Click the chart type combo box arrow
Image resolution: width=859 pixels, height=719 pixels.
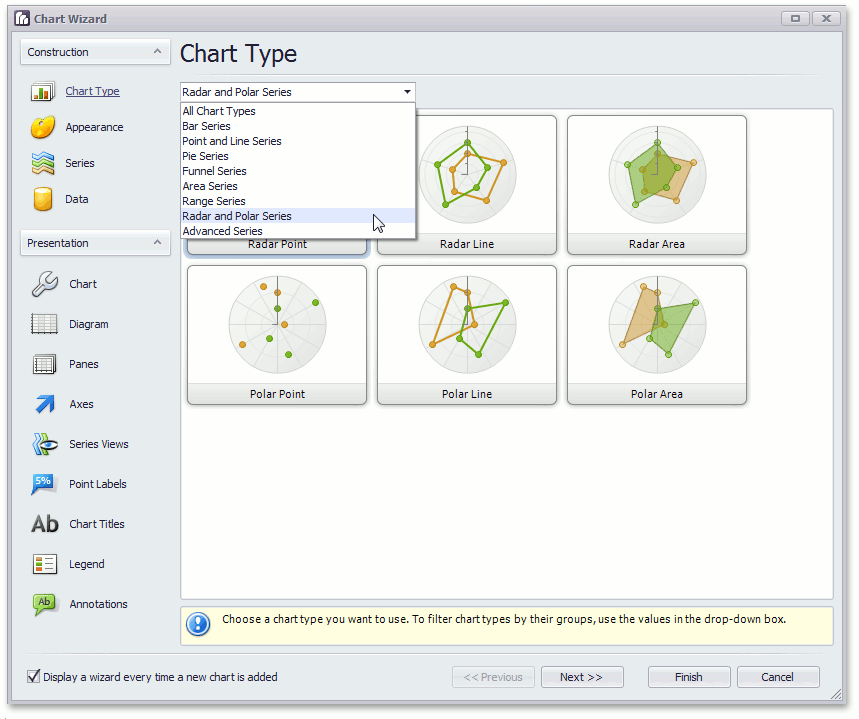(407, 92)
